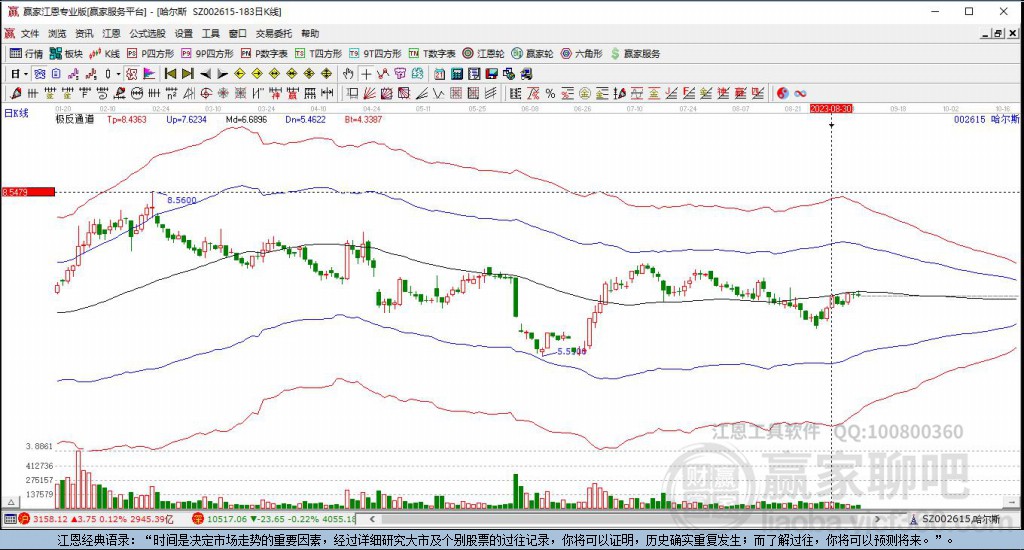
Task: Click the yin-yang icon
Action: pos(782,93)
